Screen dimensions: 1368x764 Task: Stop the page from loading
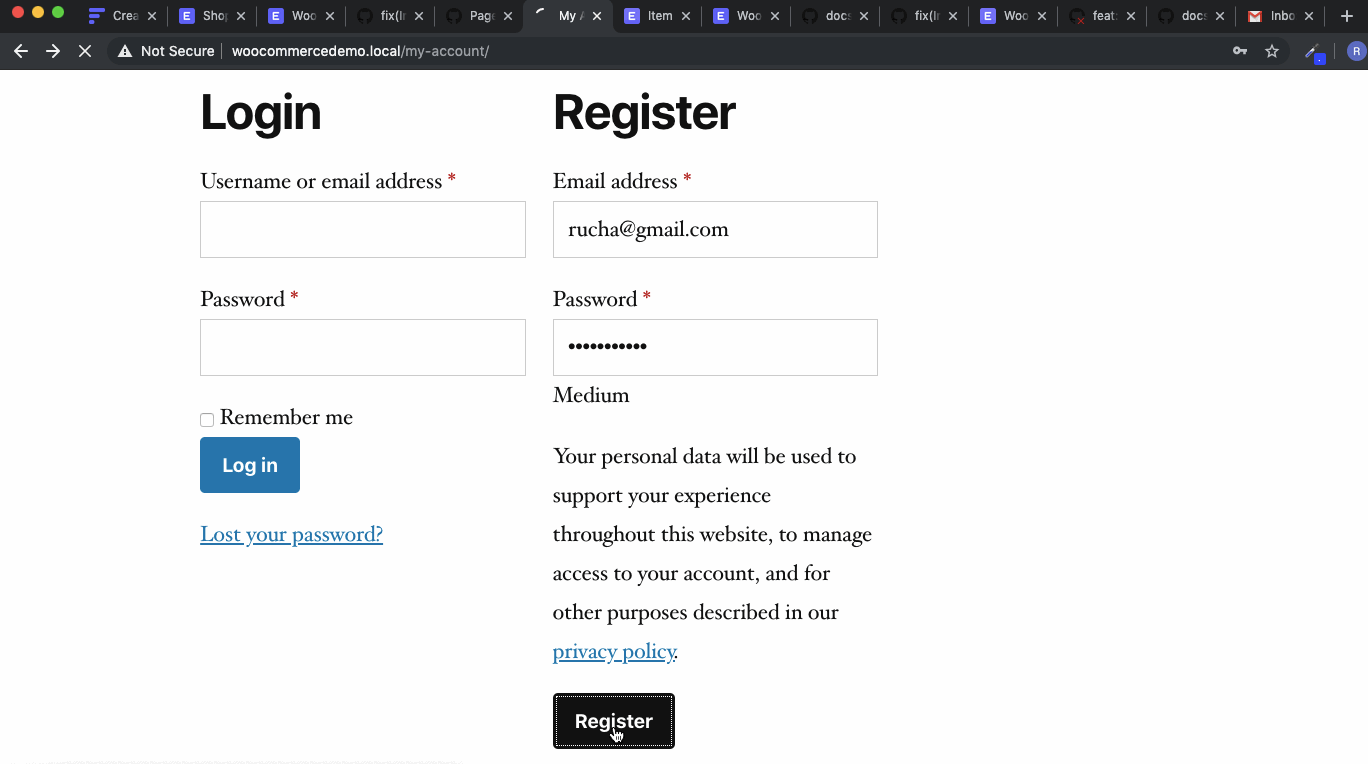coord(85,50)
